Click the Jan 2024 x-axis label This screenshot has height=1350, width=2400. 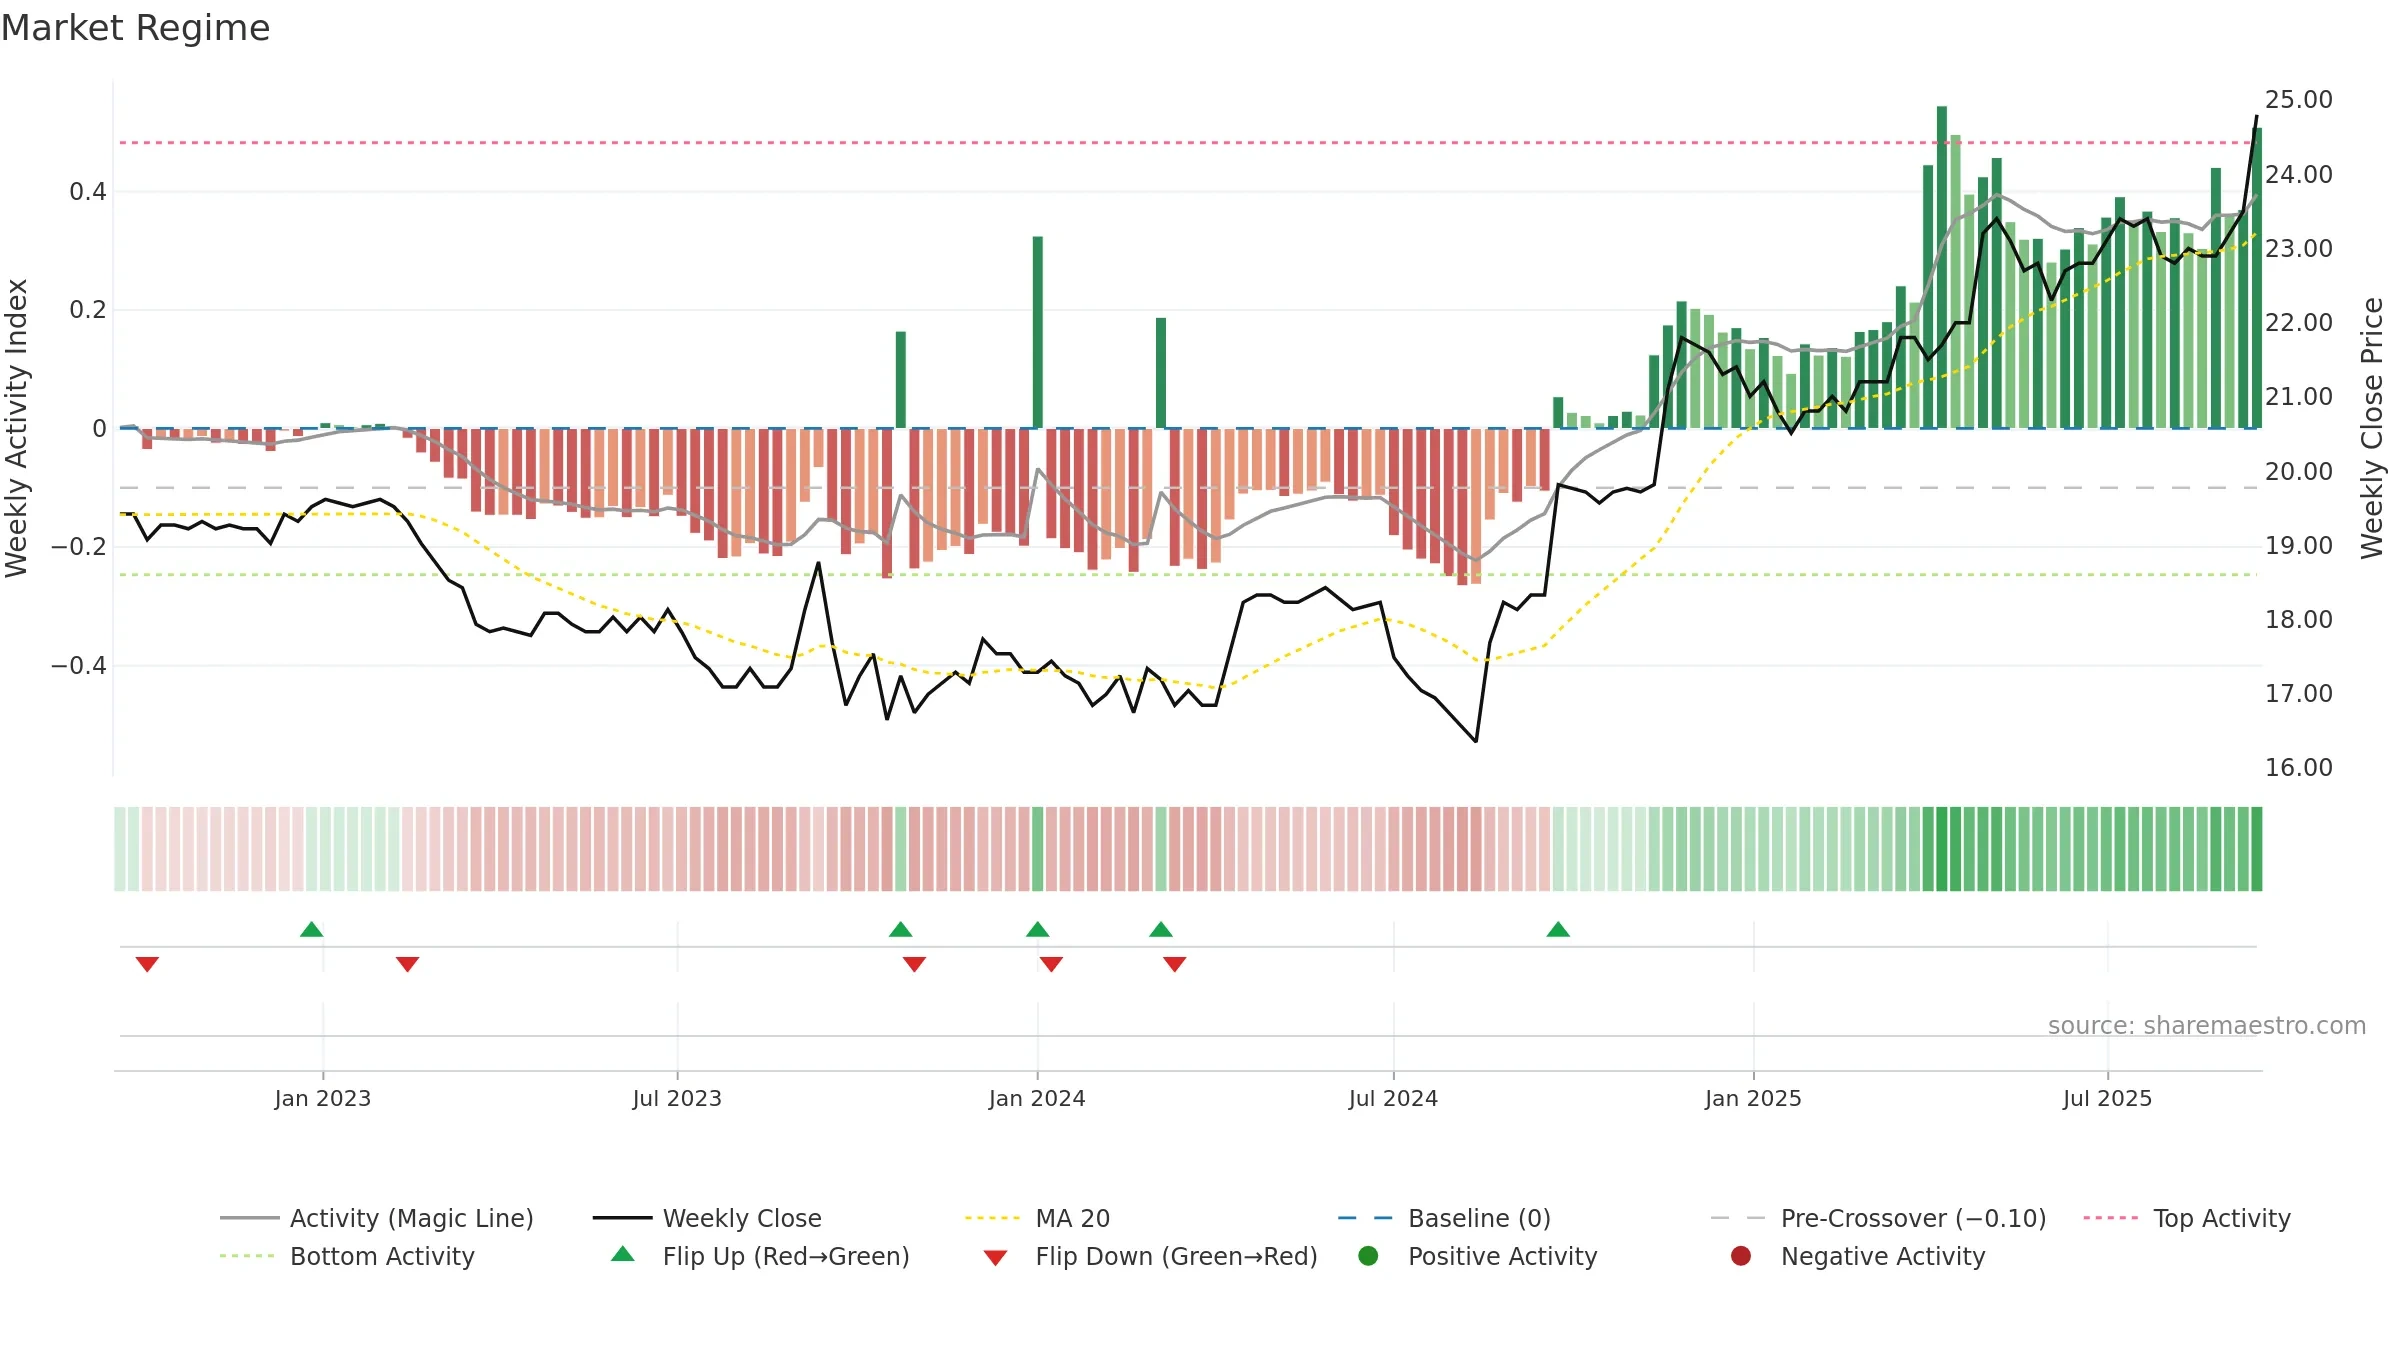tap(1037, 1098)
